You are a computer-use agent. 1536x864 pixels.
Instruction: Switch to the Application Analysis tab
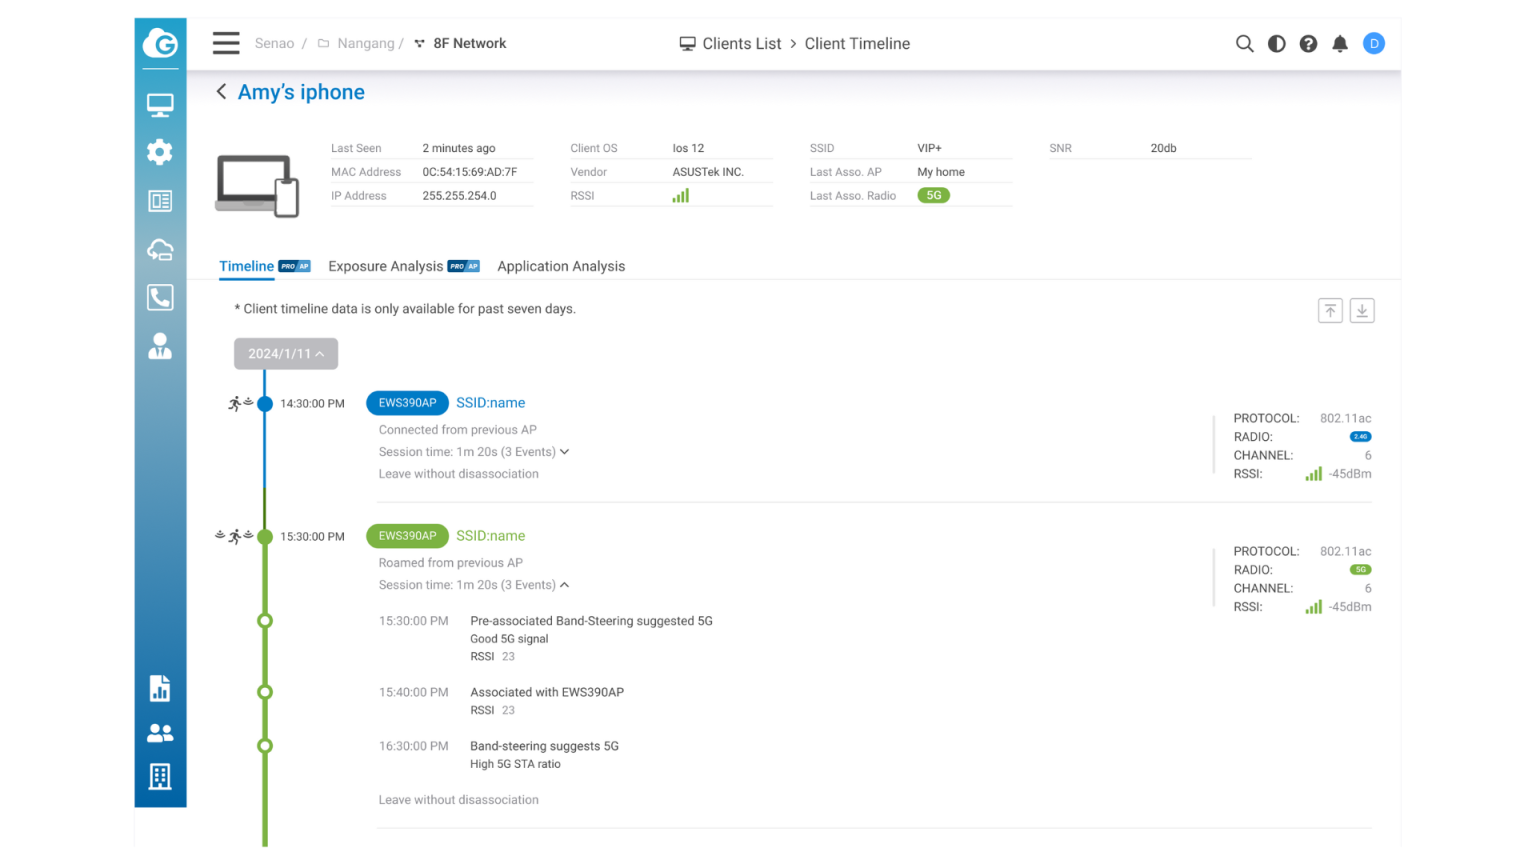[x=561, y=266]
